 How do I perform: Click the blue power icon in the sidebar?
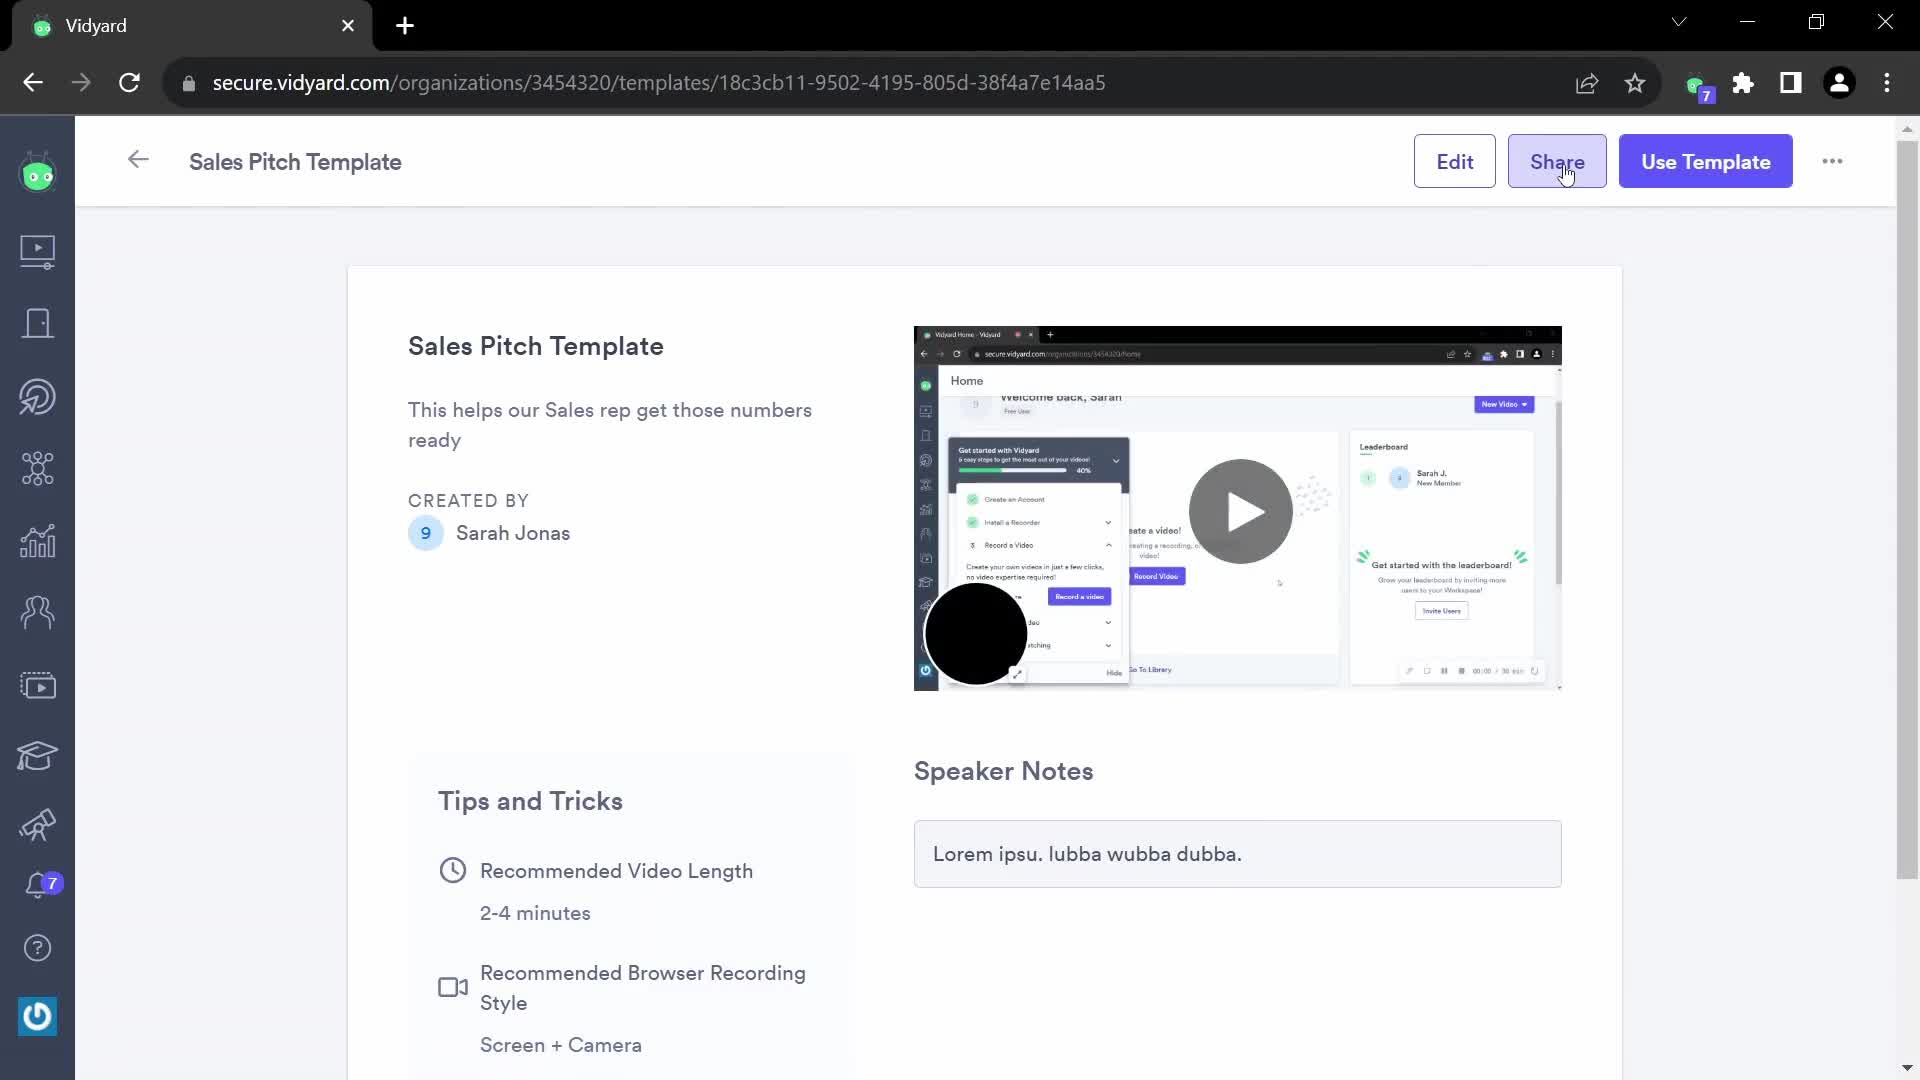(x=38, y=1016)
